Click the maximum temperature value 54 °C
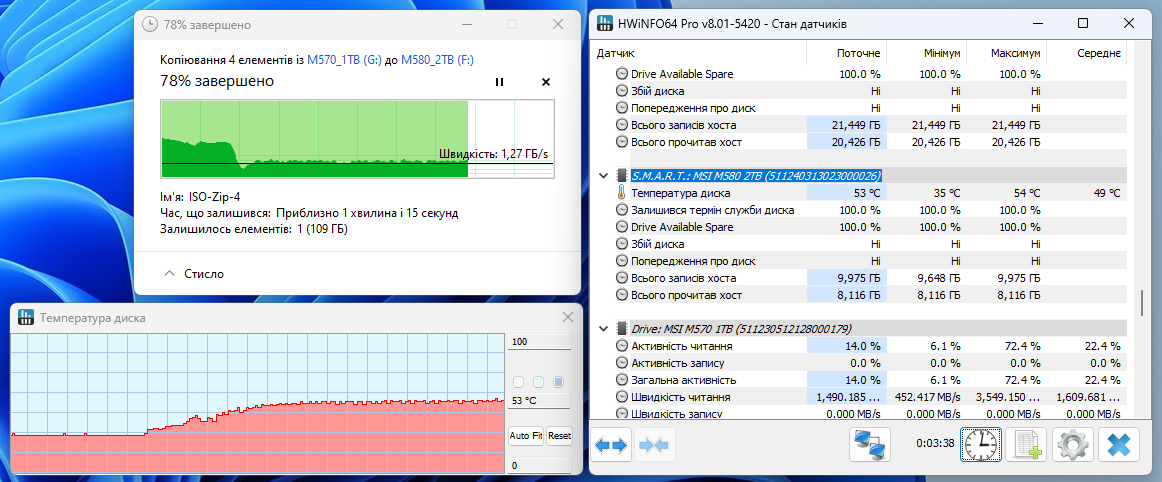The image size is (1162, 482). tap(1025, 193)
